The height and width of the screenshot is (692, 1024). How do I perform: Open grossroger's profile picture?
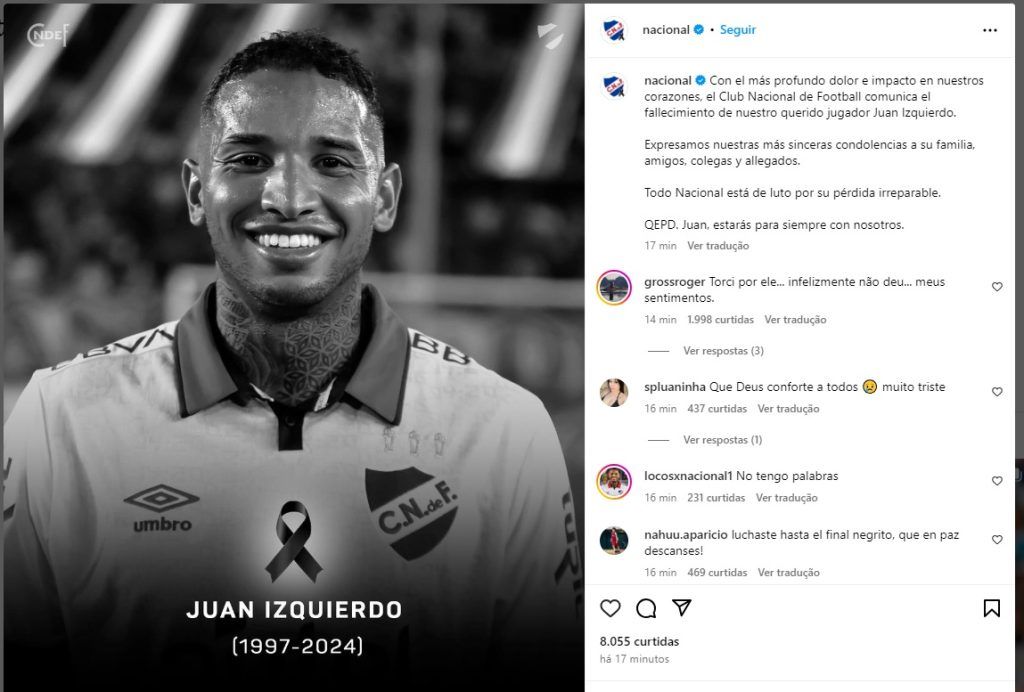click(x=614, y=287)
